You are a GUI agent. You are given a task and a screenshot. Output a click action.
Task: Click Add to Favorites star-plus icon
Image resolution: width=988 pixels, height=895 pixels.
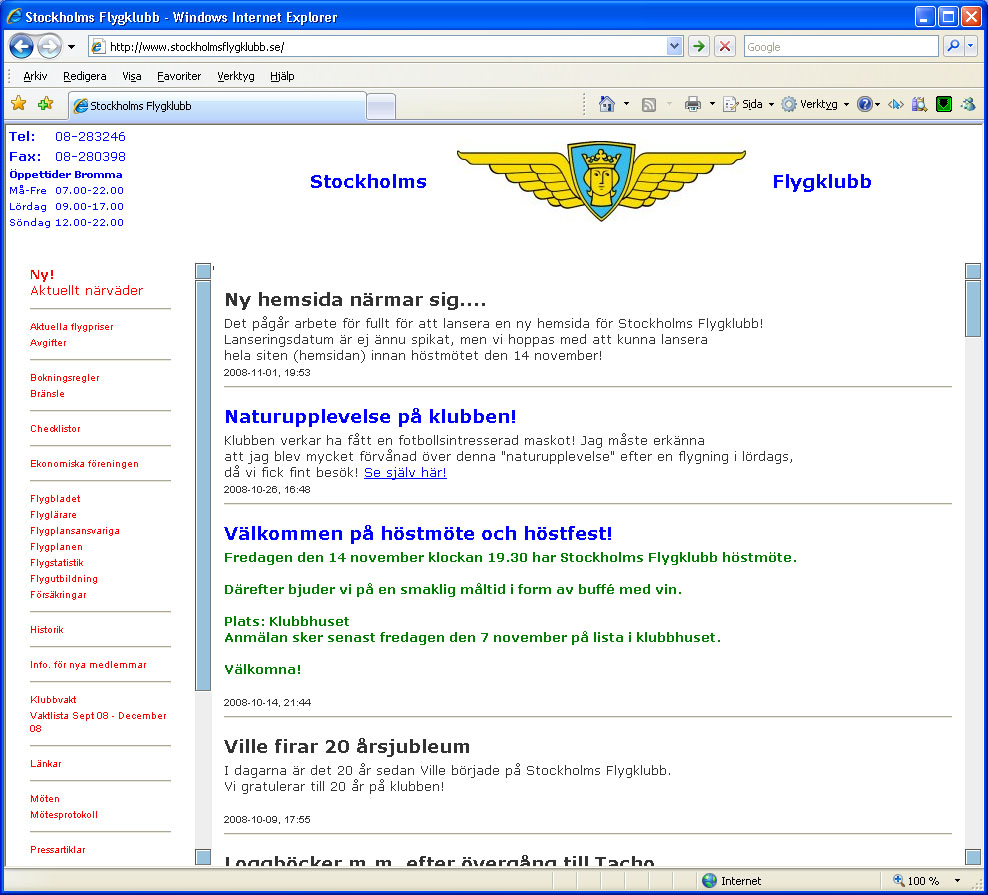tap(45, 103)
